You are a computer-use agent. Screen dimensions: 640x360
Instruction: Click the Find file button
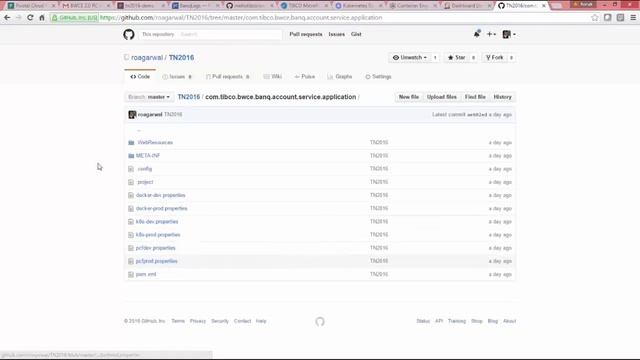pyautogui.click(x=475, y=97)
